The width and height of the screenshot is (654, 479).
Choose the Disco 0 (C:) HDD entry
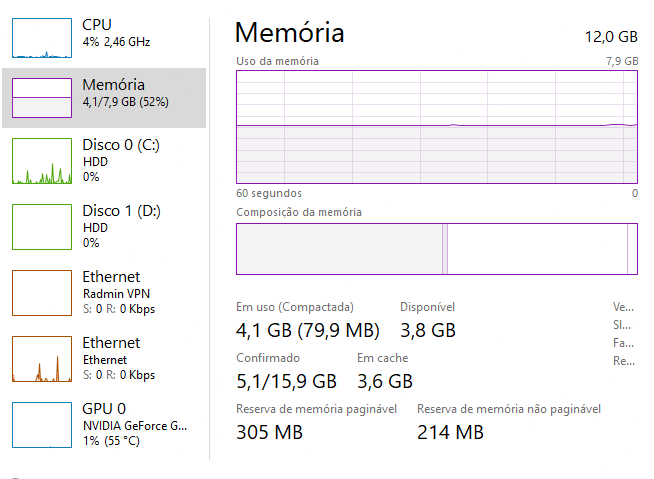[104, 161]
